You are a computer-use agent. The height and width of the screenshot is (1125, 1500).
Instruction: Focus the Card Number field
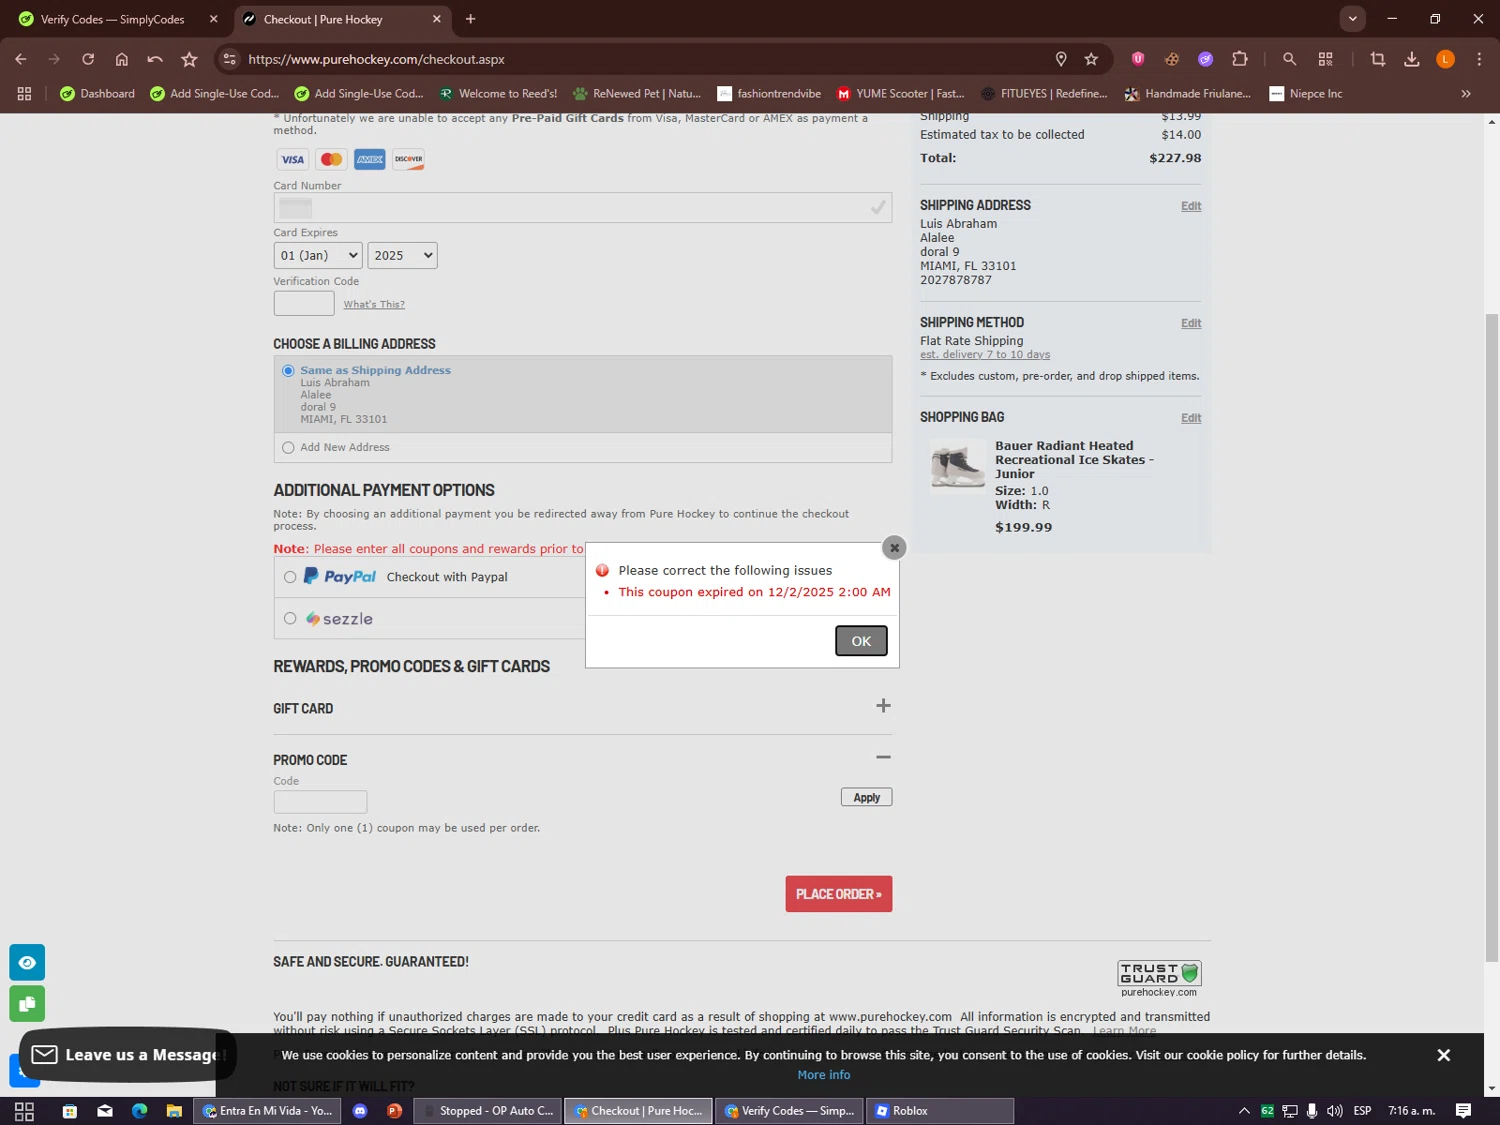pyautogui.click(x=582, y=208)
